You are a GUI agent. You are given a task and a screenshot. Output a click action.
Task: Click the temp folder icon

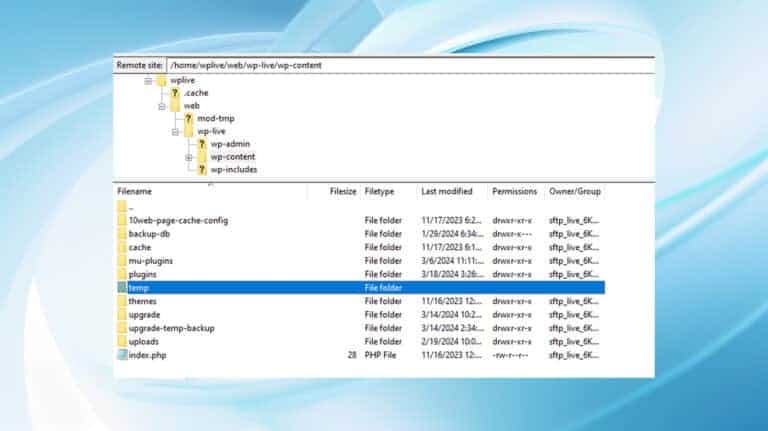(x=122, y=288)
